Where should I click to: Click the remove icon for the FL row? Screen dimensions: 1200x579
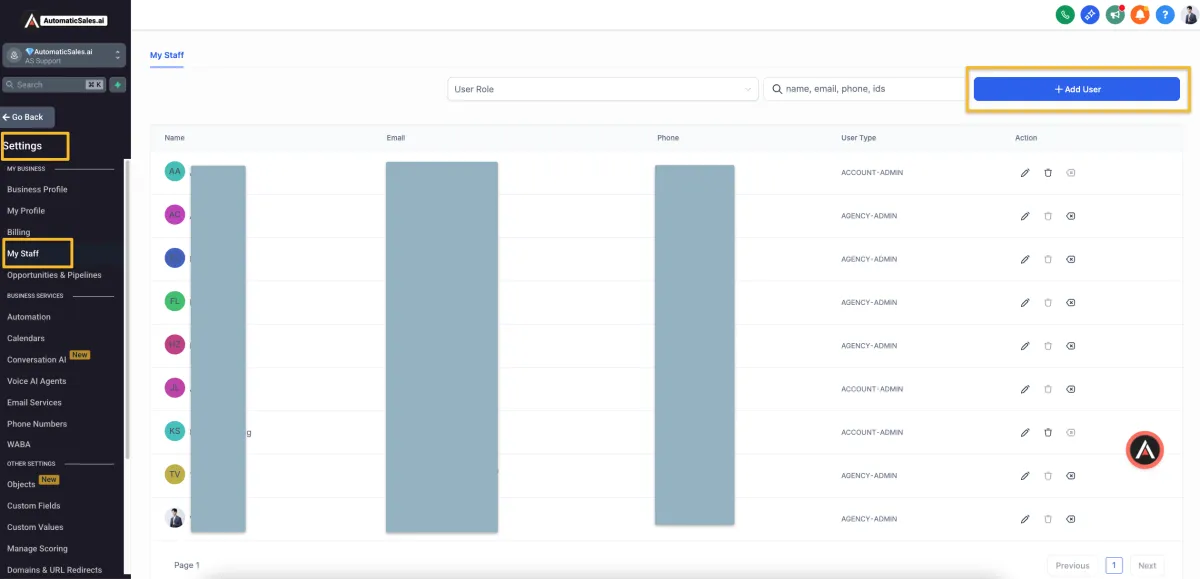(1070, 302)
